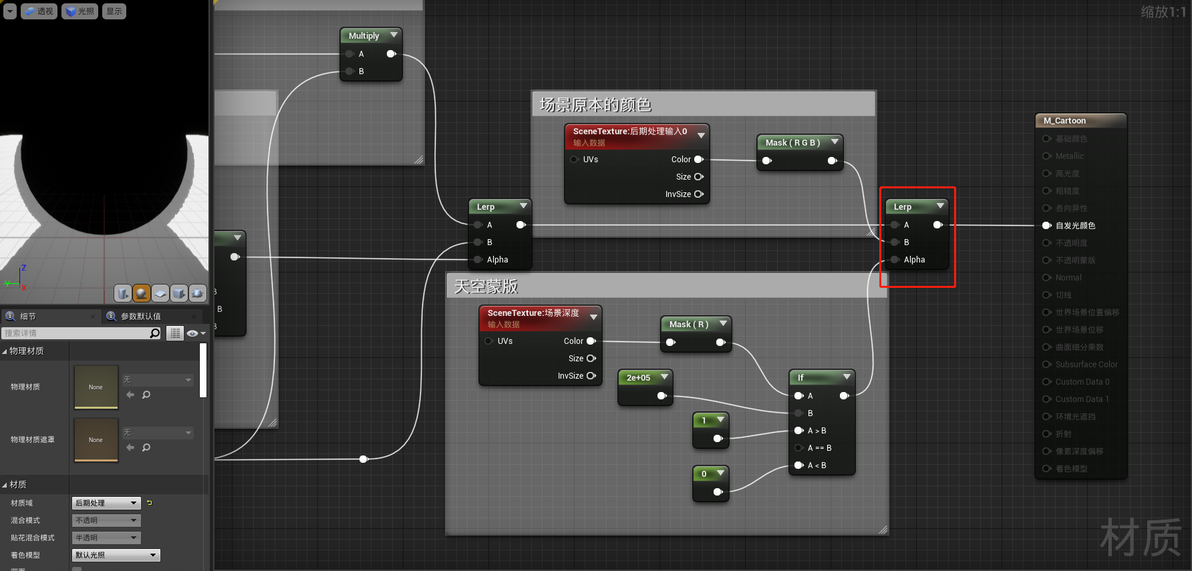
Task: Open the 着色模型 默认光照 dropdown
Action: click(x=116, y=555)
